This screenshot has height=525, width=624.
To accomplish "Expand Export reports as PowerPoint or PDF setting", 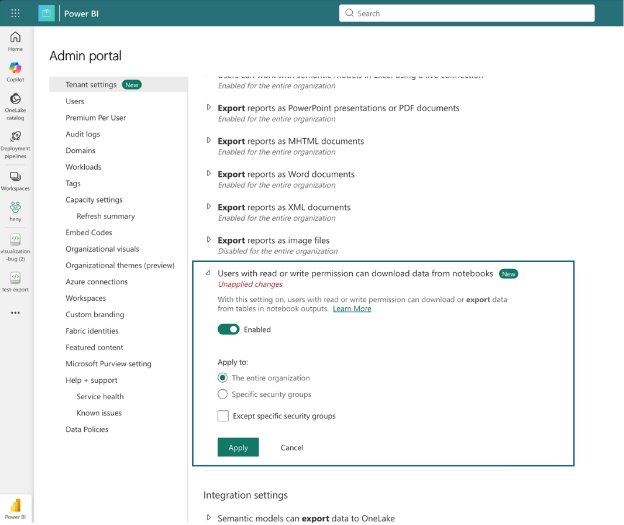I will coord(209,107).
